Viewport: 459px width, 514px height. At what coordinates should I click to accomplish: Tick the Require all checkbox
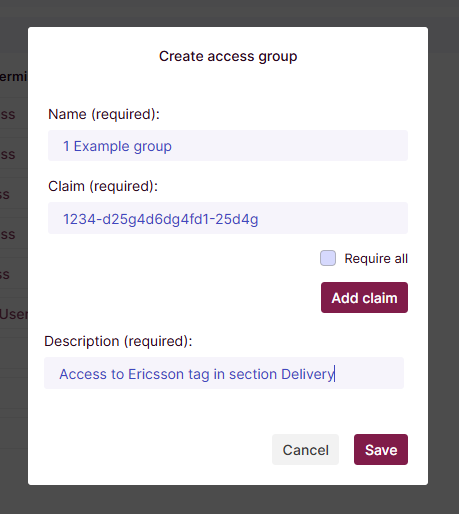(x=328, y=258)
